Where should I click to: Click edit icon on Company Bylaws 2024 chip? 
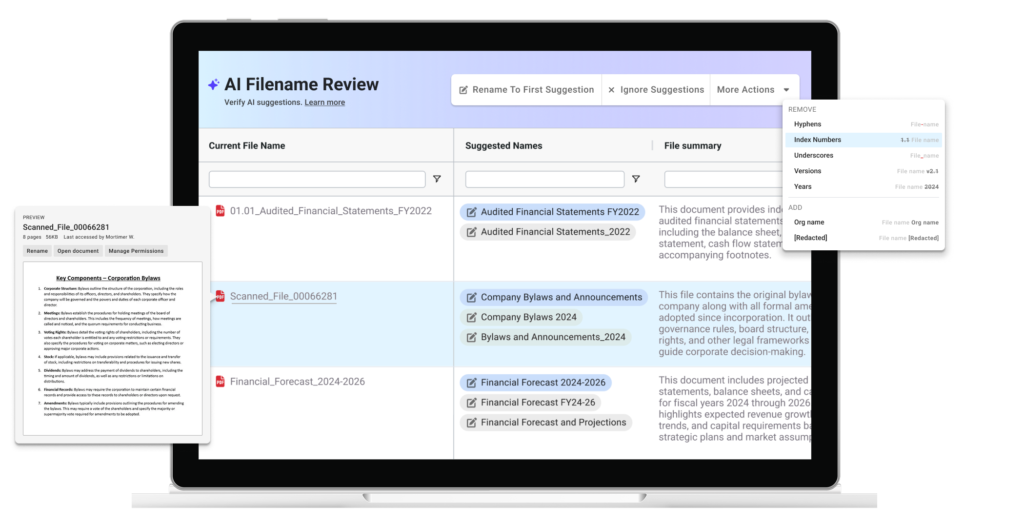(x=471, y=318)
